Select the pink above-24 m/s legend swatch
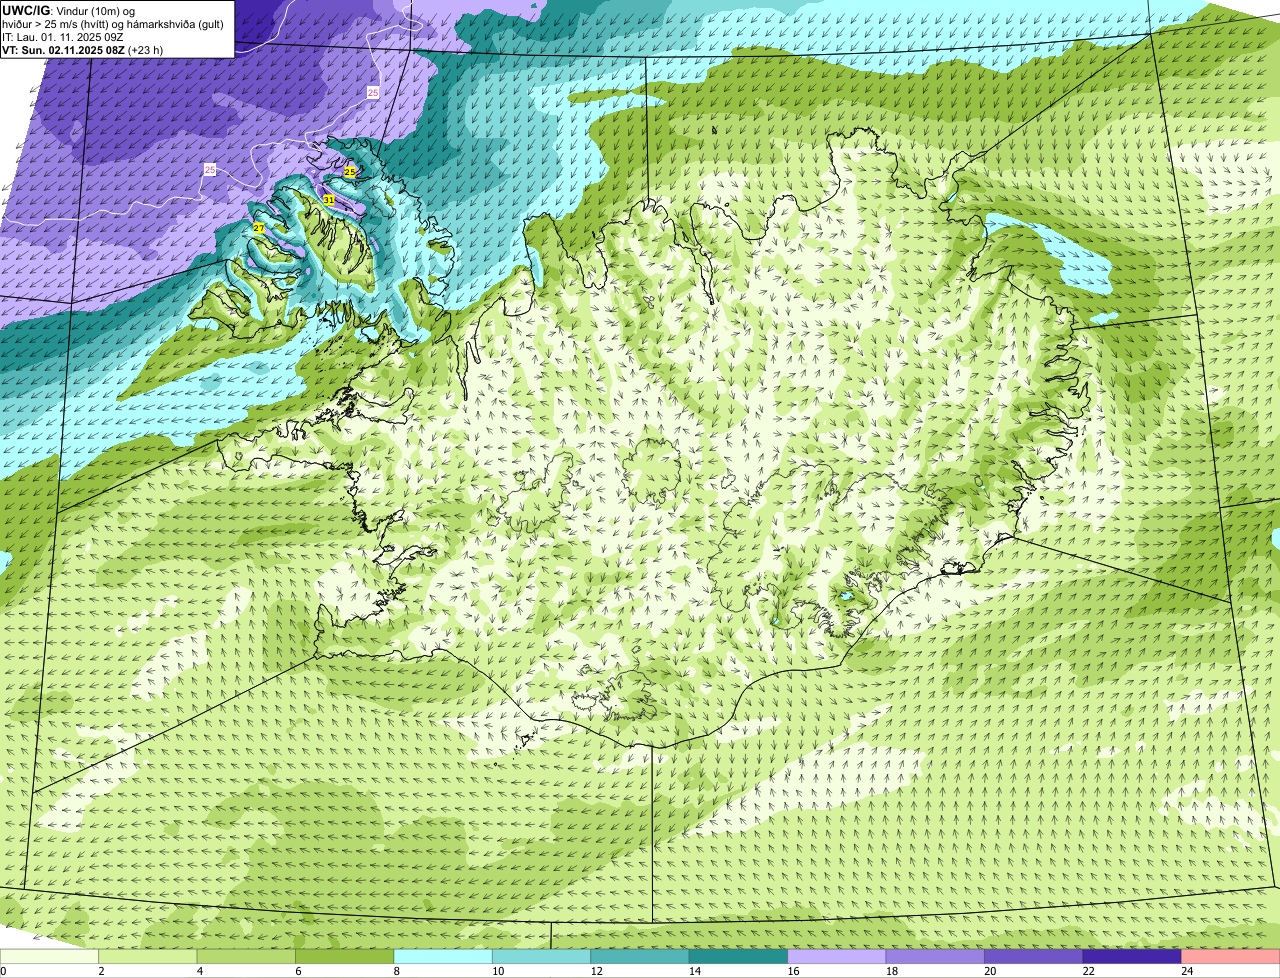This screenshot has height=978, width=1280. pos(1231,957)
